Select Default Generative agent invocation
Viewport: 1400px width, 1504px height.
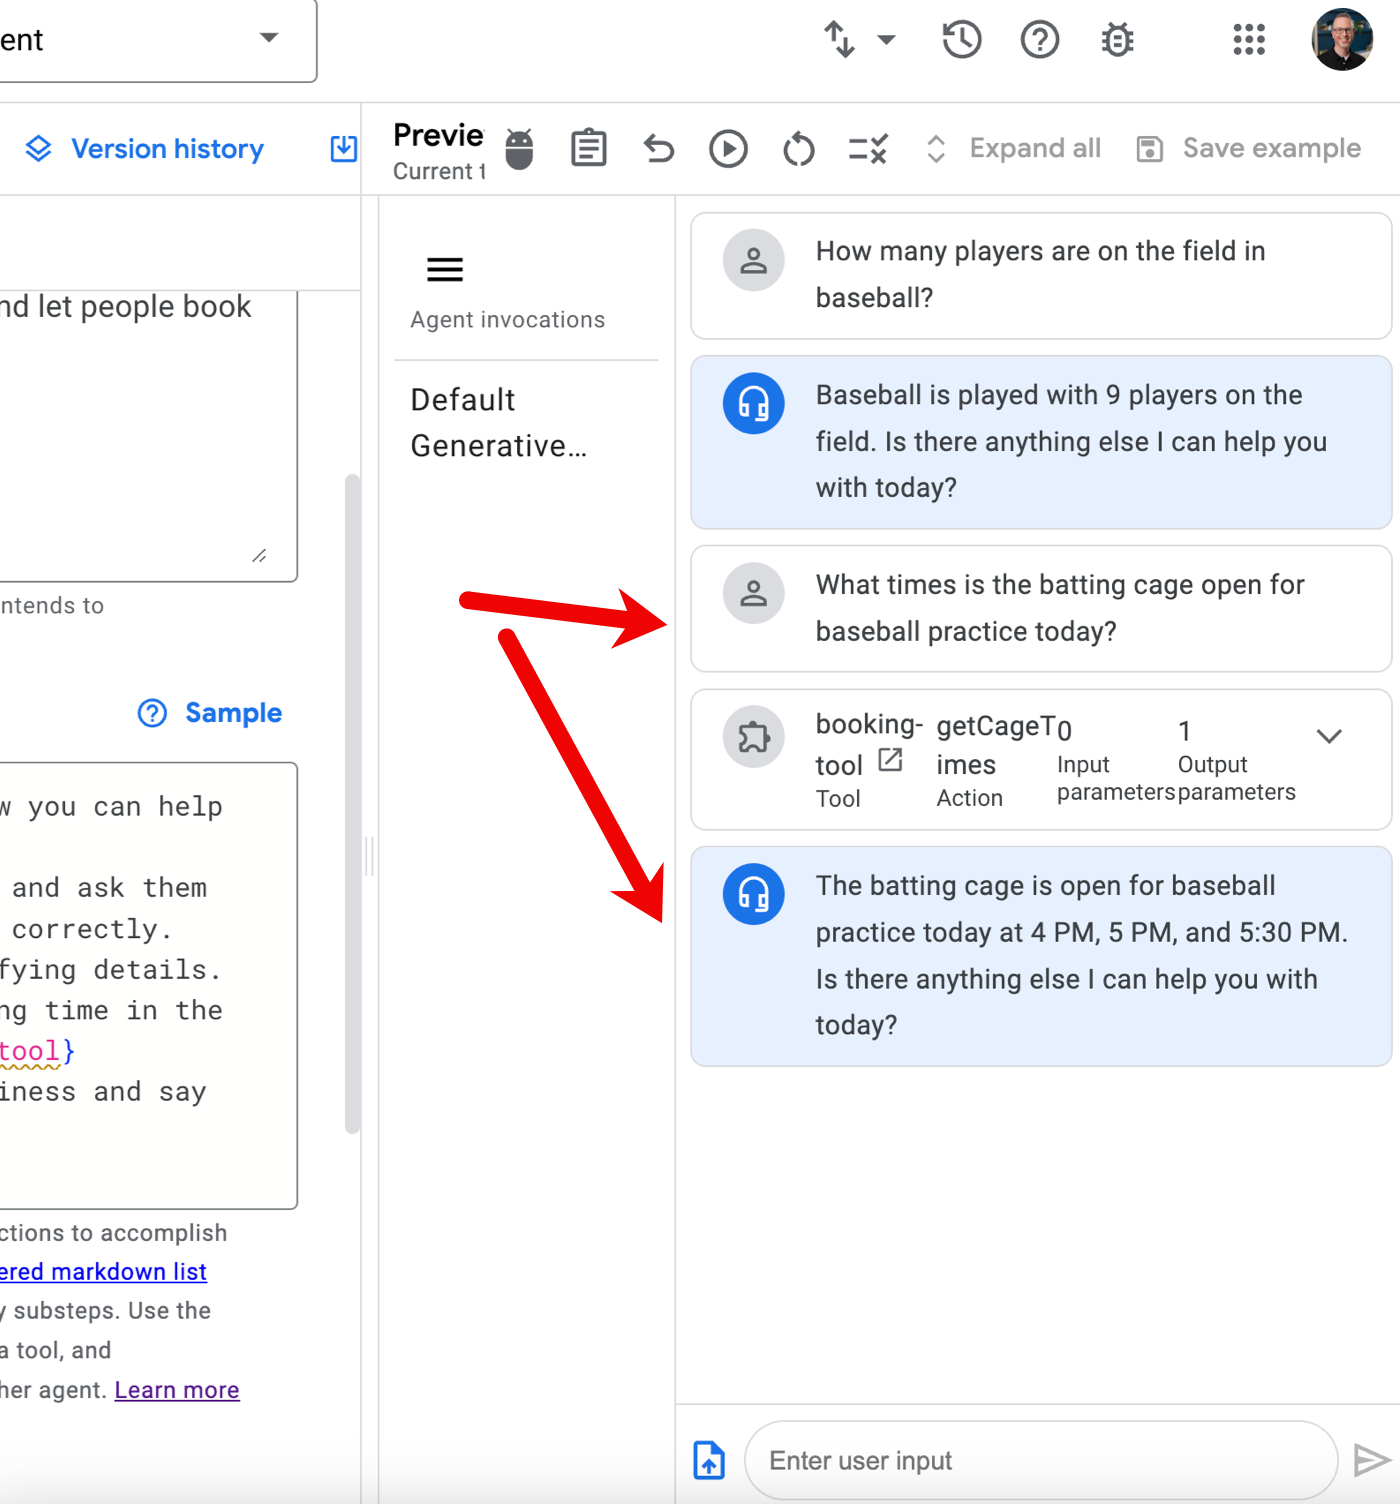pyautogui.click(x=498, y=422)
